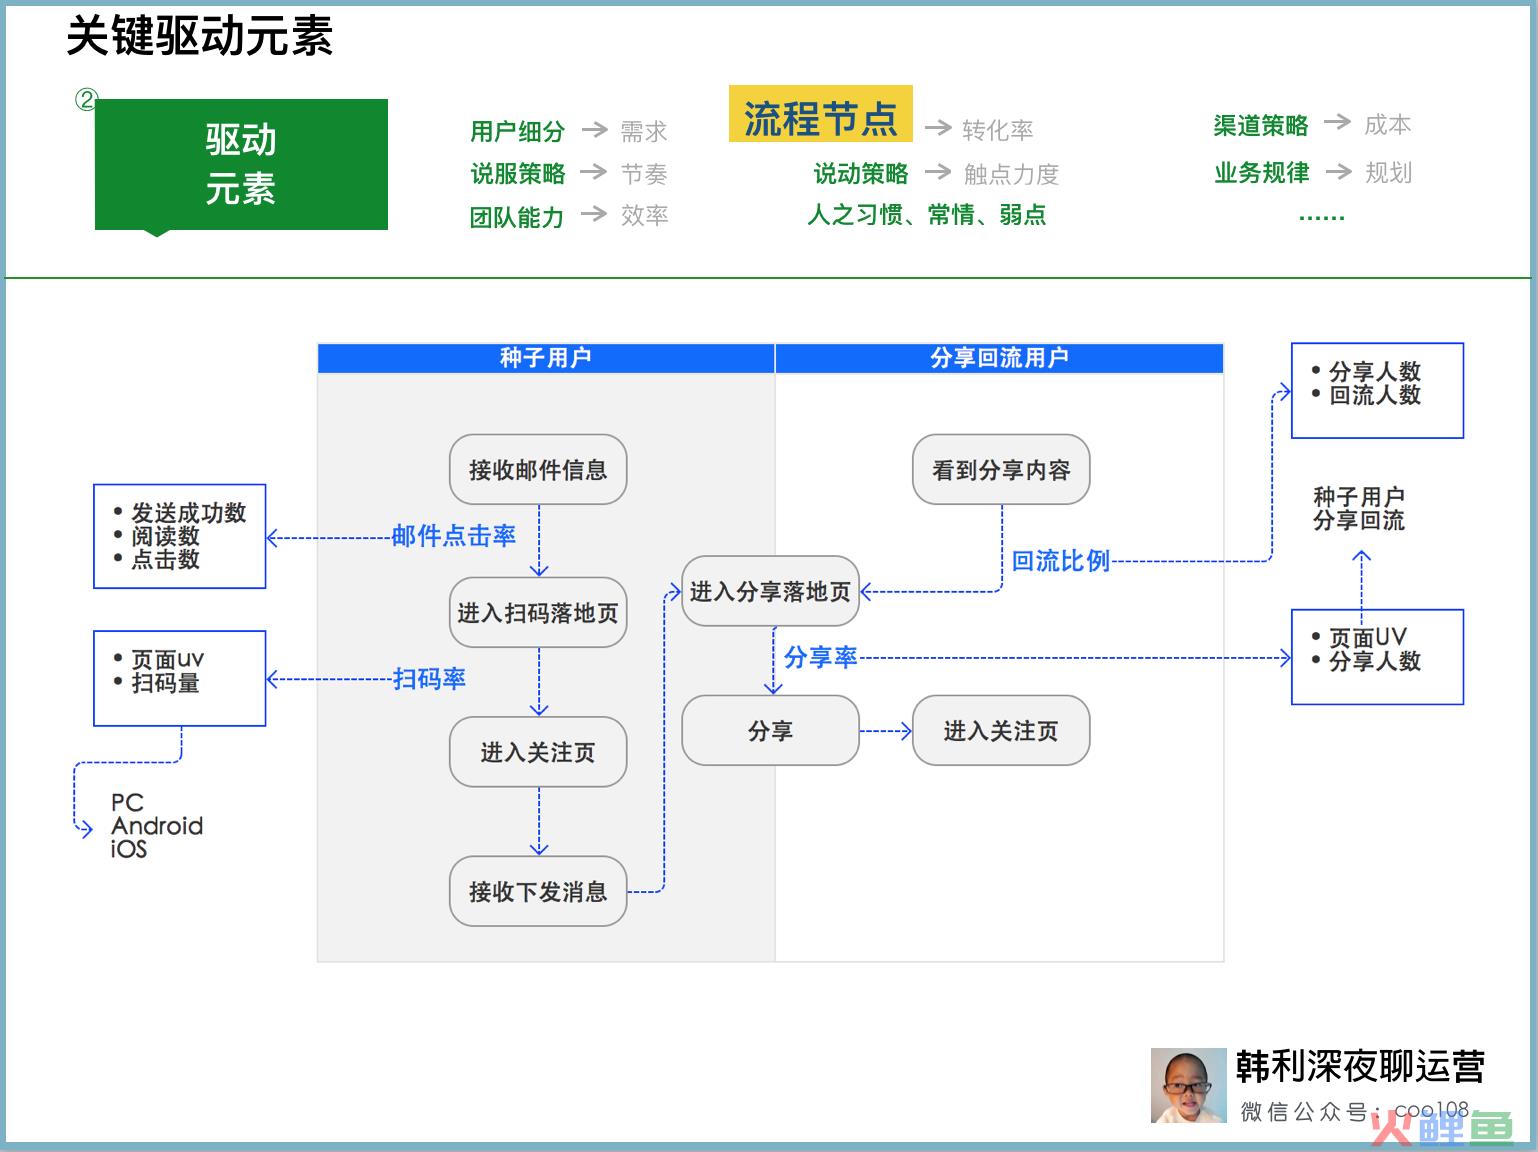
Task: Click the 渠道策略 green label
Action: coord(1261,126)
